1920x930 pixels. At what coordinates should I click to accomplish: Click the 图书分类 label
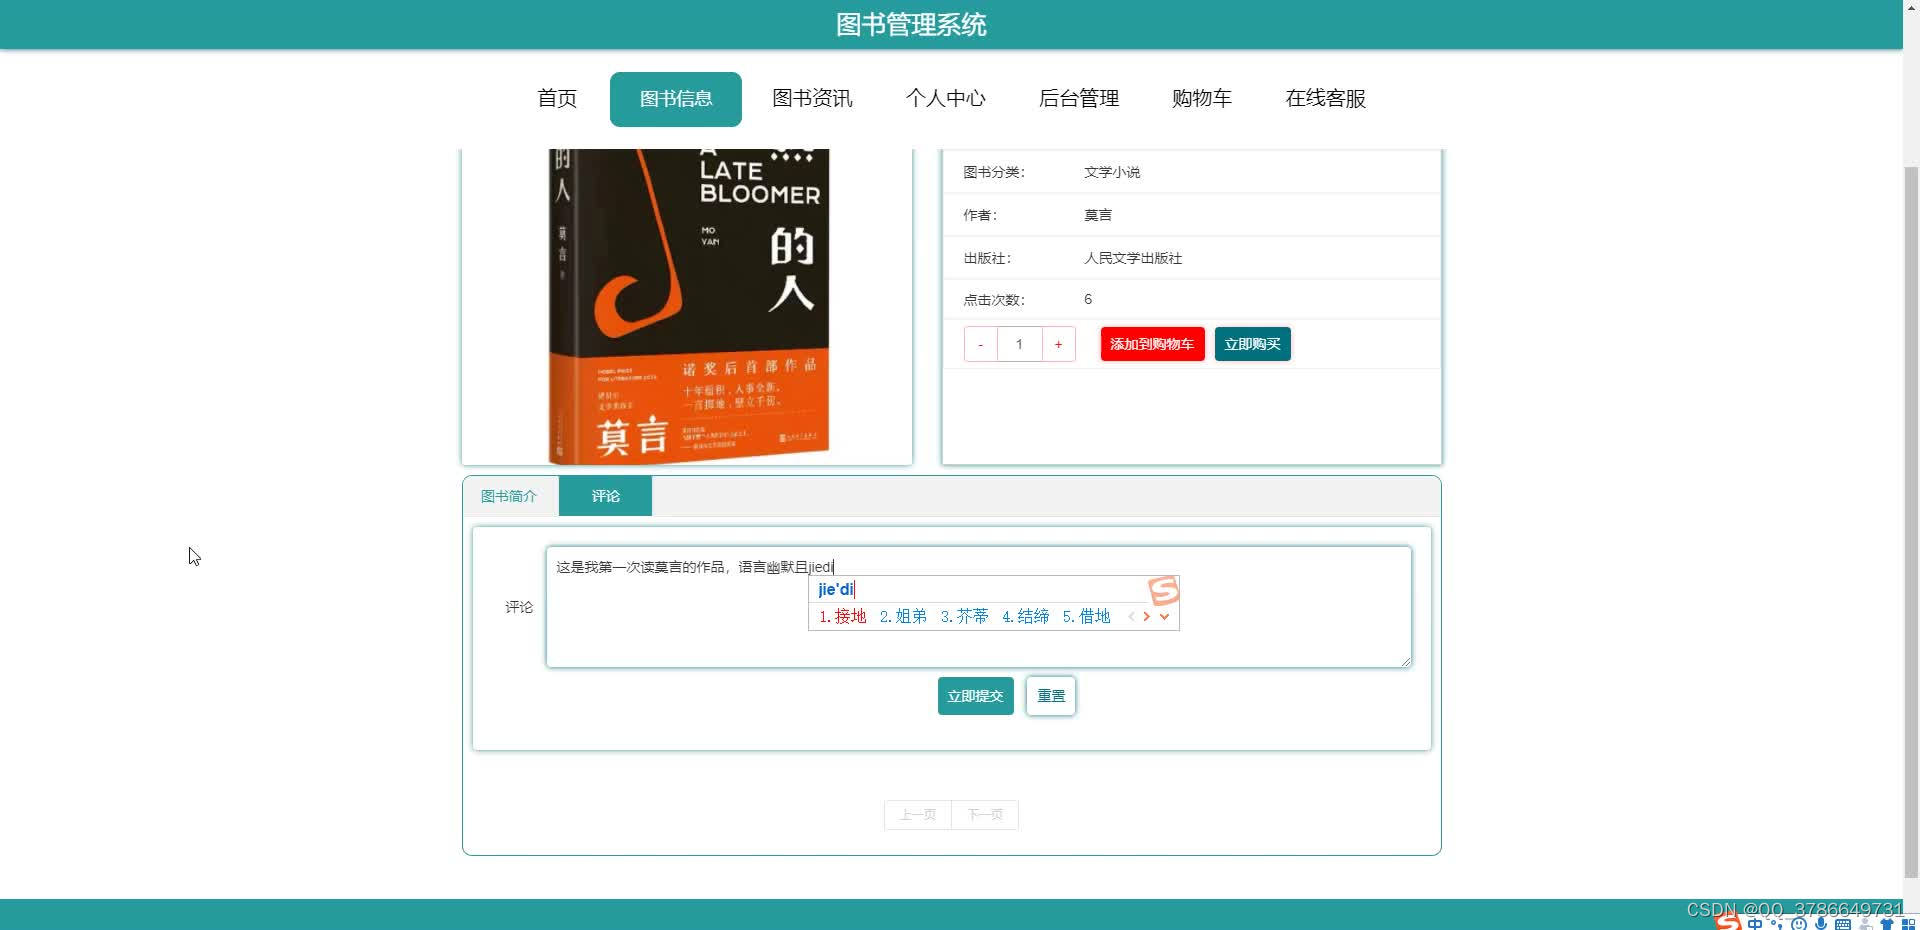point(994,172)
